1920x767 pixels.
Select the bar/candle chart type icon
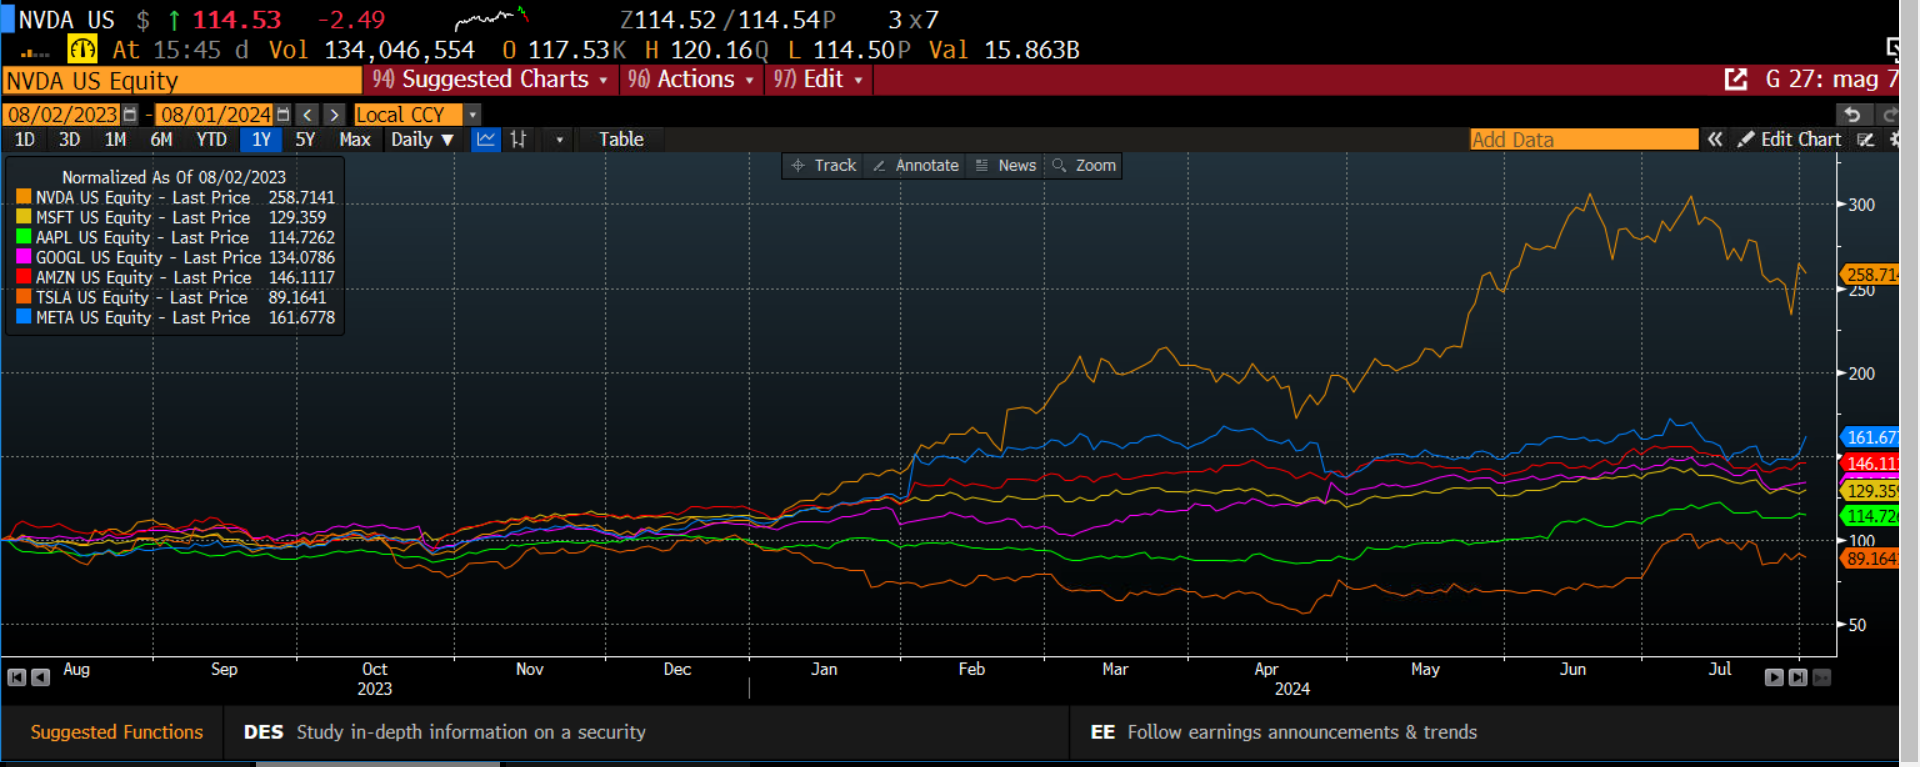(x=518, y=140)
